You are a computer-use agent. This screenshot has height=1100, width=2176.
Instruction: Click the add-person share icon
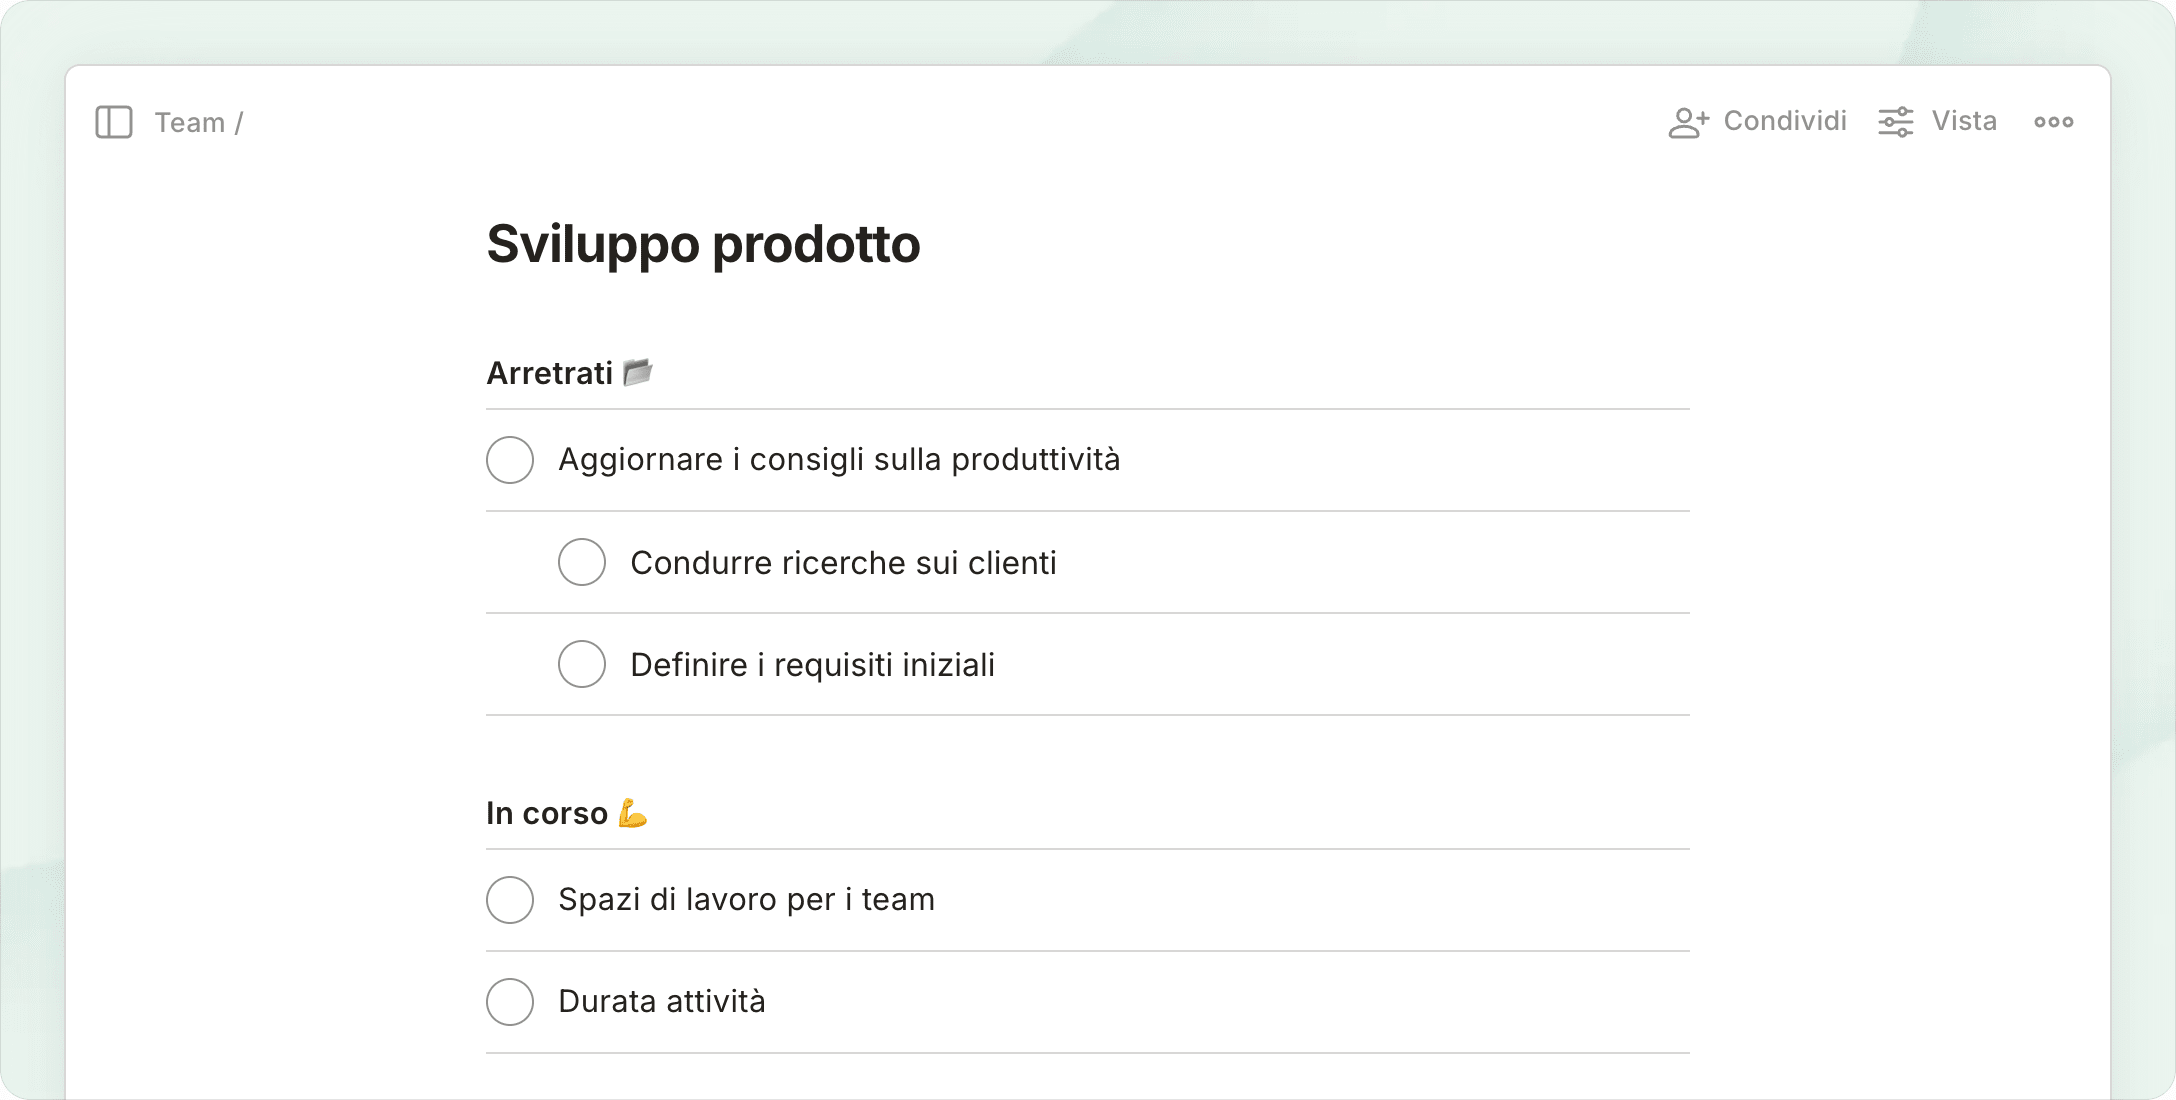[x=1688, y=122]
